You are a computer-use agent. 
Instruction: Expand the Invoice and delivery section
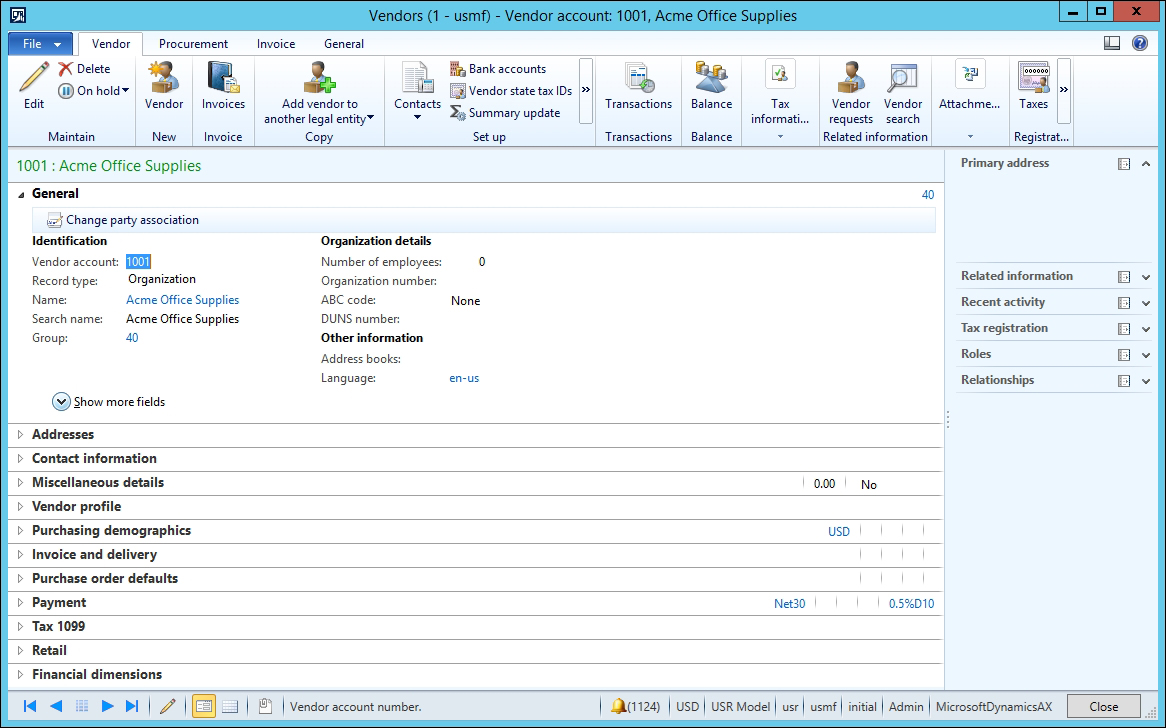coord(21,554)
